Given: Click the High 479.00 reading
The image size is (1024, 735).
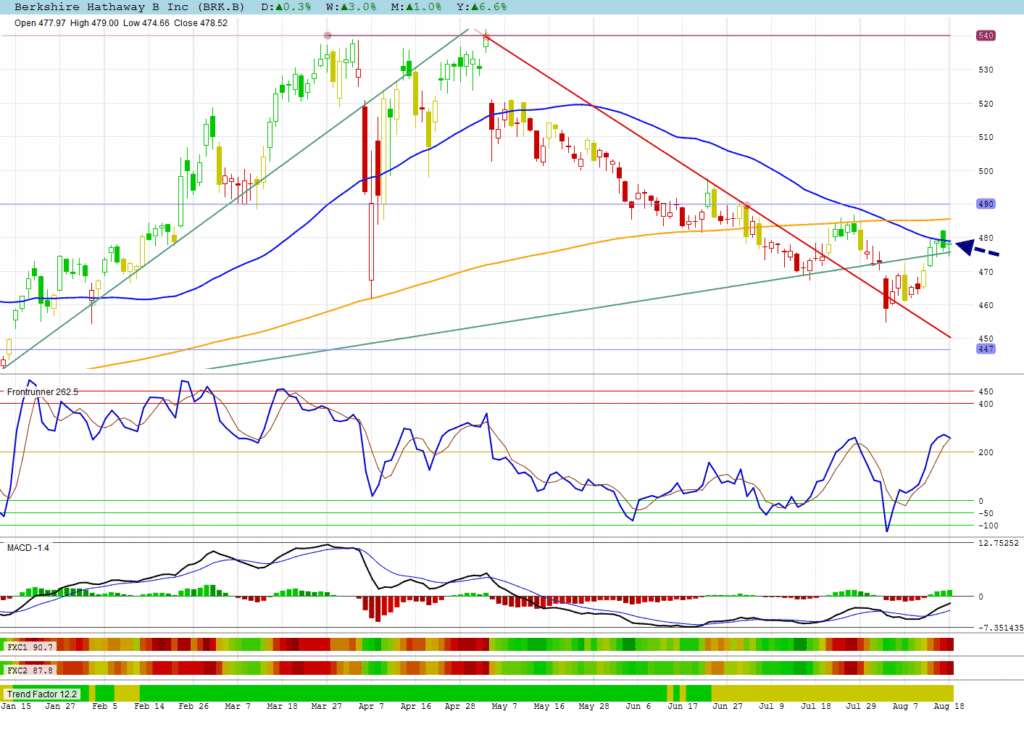Looking at the screenshot, I should [x=95, y=23].
